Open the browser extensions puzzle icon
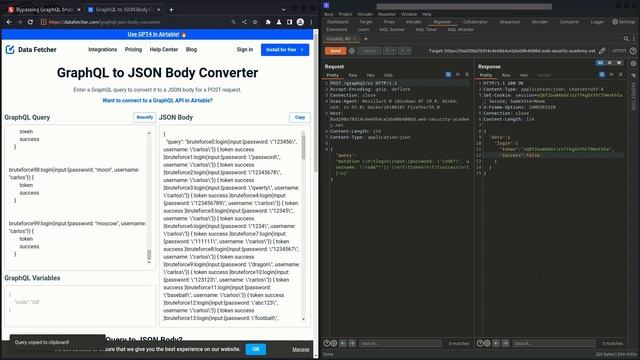This screenshot has width=640, height=360. tap(268, 22)
